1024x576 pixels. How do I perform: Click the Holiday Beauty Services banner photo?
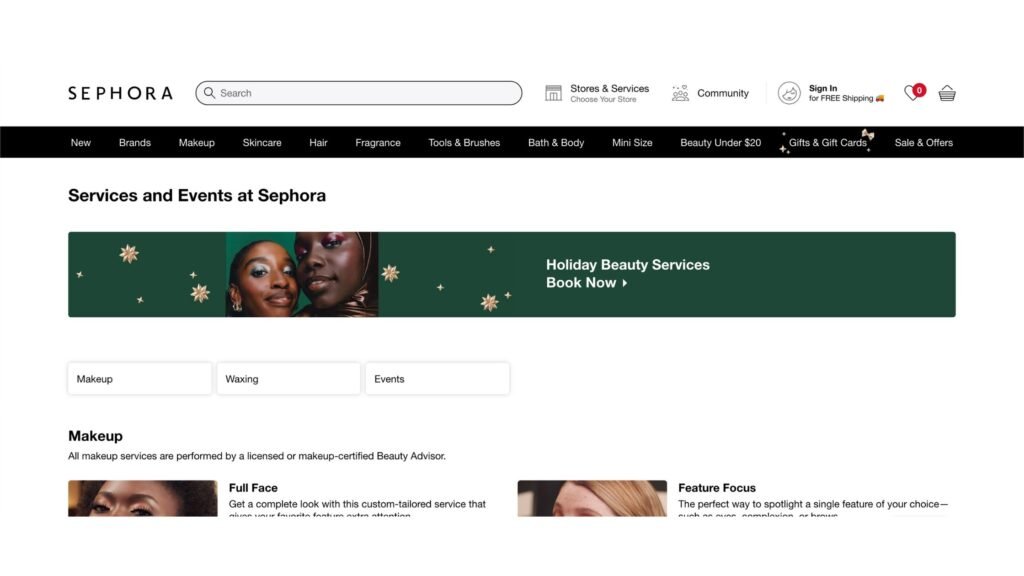tap(302, 274)
